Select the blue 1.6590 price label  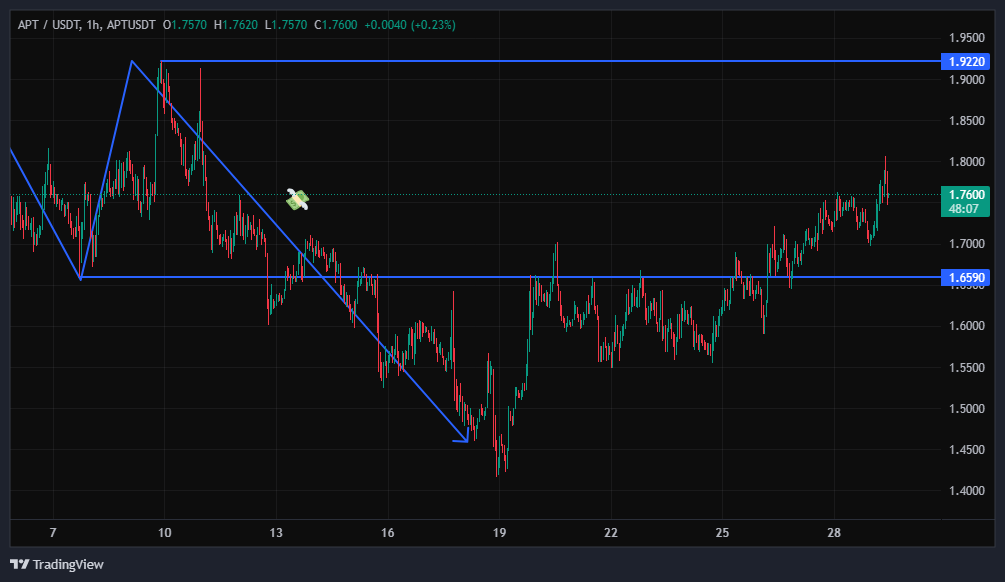[966, 276]
